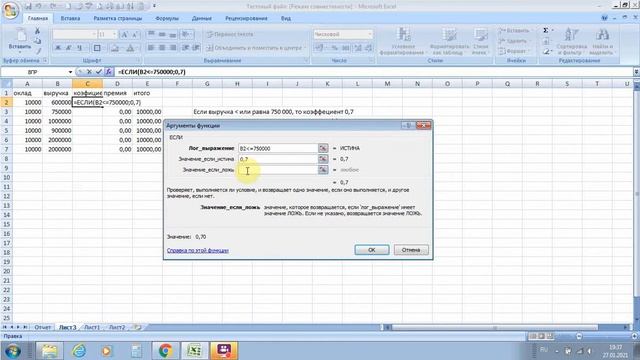
Task: Click the collapse-dialog icon next to Значение_если_истина
Action: coord(323,159)
